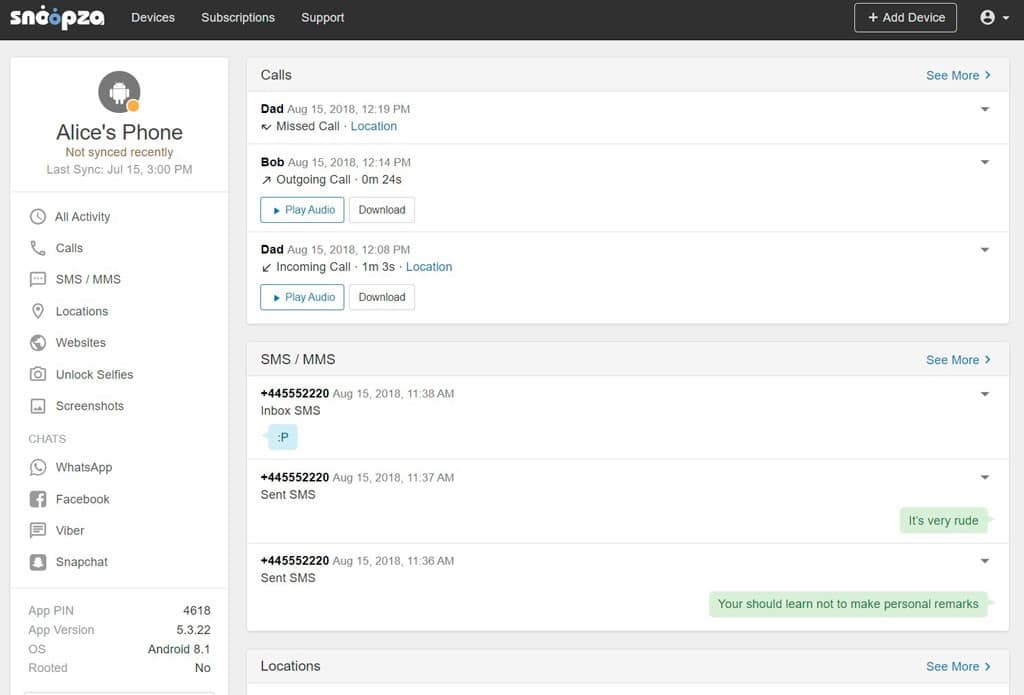Click the All Activity clock icon
This screenshot has height=695, width=1024.
[38, 217]
